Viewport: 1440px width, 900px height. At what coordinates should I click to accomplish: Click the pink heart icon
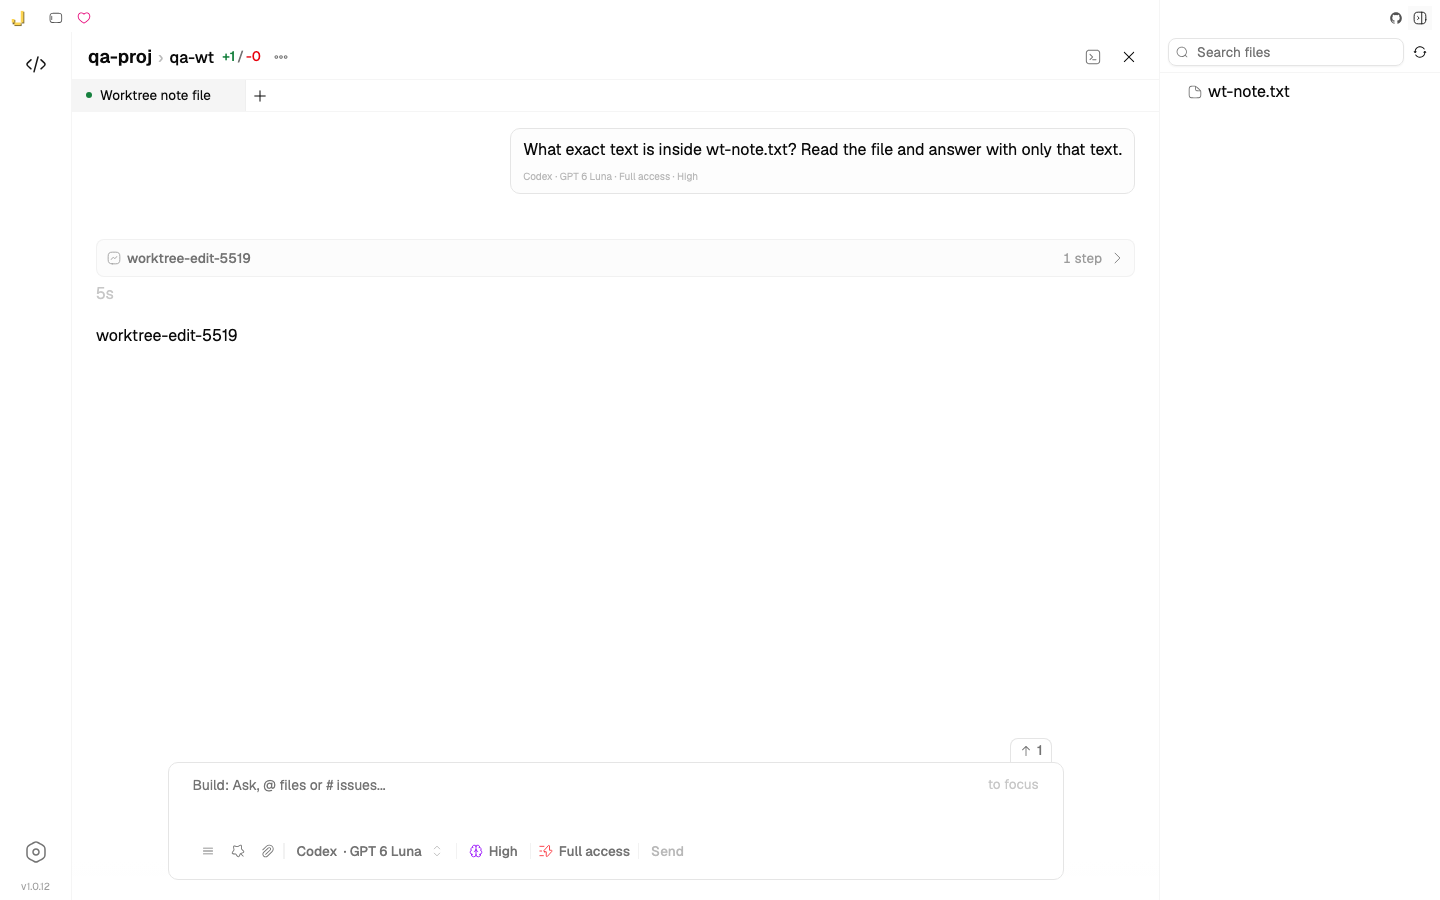pyautogui.click(x=84, y=18)
